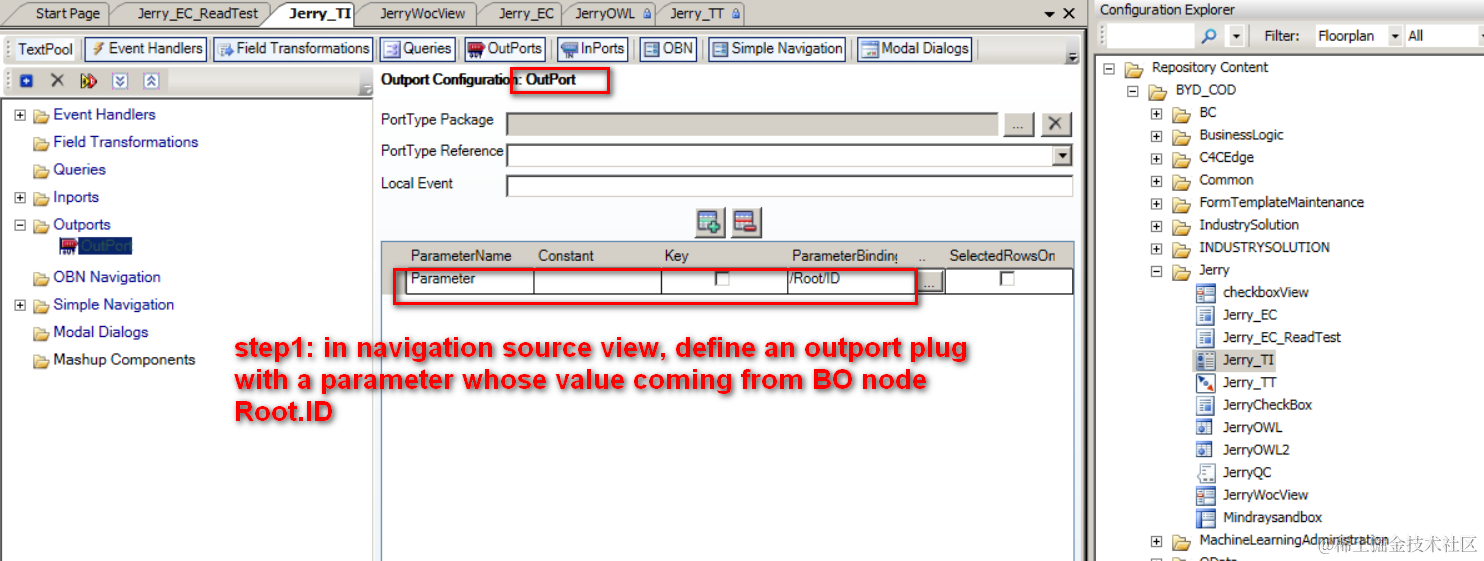Click the JerryWocView icon in the explorer
1484x561 pixels.
point(1206,495)
